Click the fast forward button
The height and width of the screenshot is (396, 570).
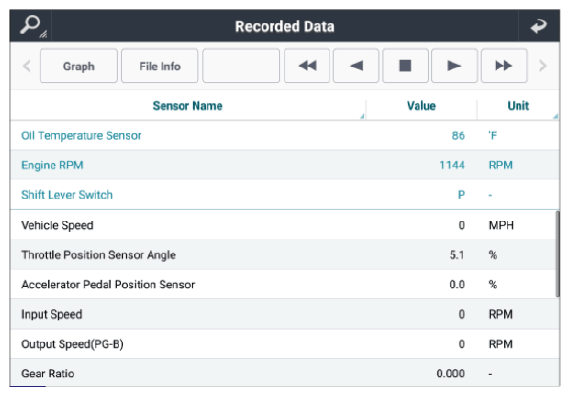(x=504, y=66)
